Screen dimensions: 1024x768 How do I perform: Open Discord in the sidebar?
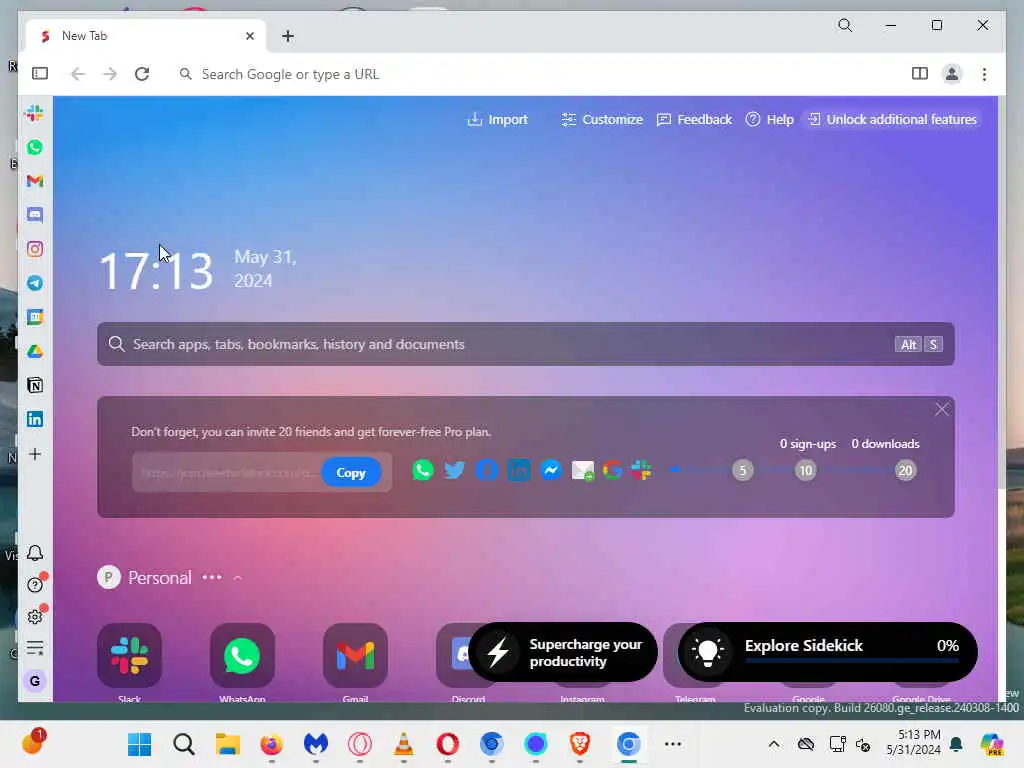click(35, 215)
